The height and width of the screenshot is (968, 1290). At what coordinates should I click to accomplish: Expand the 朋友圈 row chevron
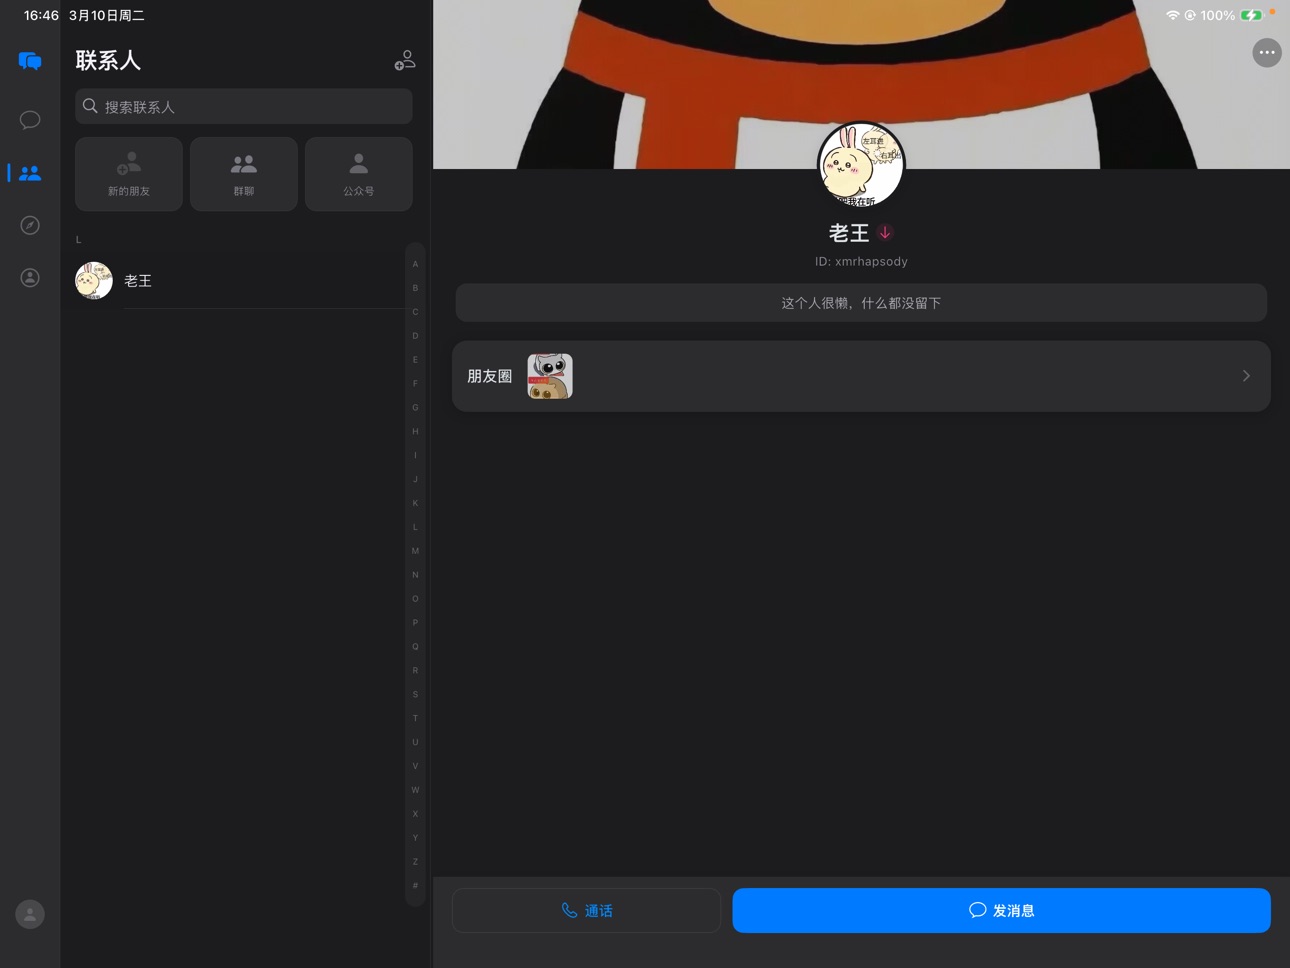tap(1246, 376)
